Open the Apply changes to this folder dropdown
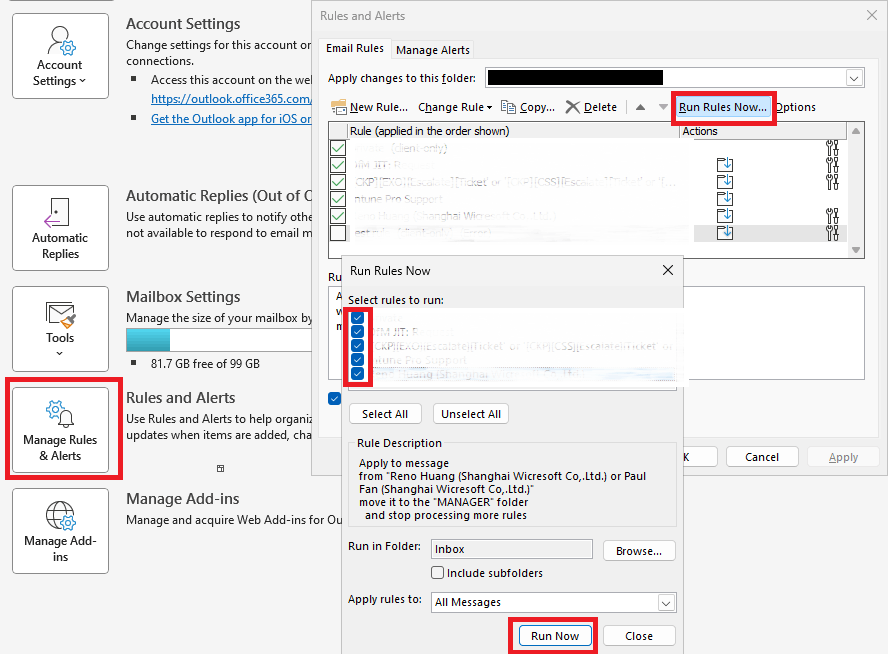This screenshot has height=654, width=888. (x=854, y=77)
